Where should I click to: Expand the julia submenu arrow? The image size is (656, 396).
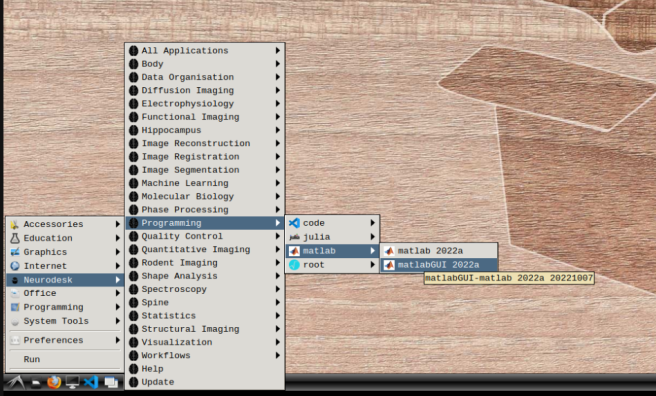372,237
